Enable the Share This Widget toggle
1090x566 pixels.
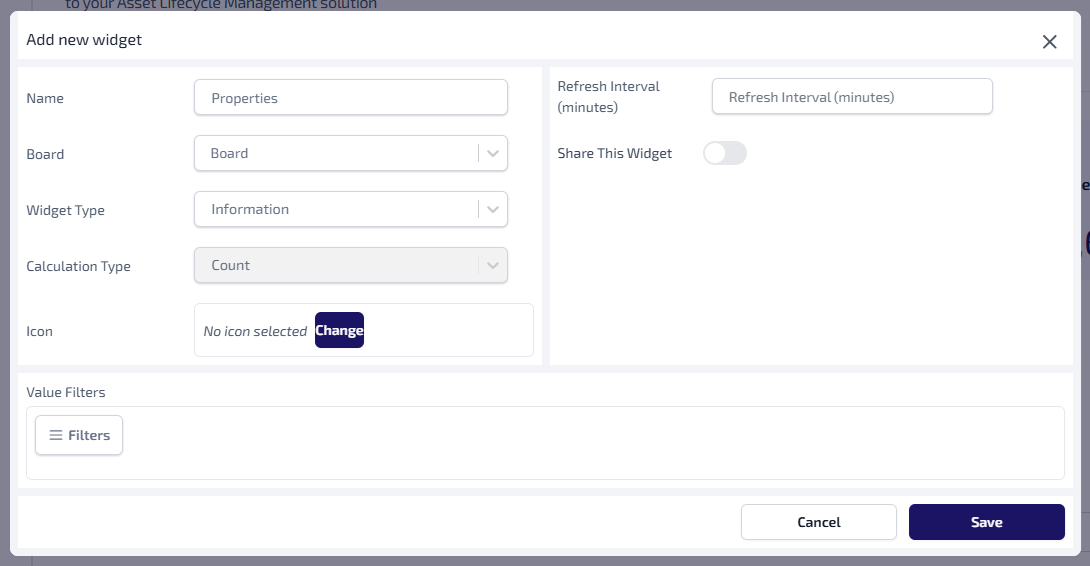[724, 153]
